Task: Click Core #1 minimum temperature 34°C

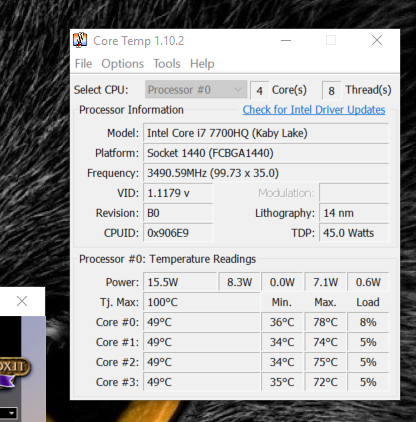Action: click(x=282, y=342)
